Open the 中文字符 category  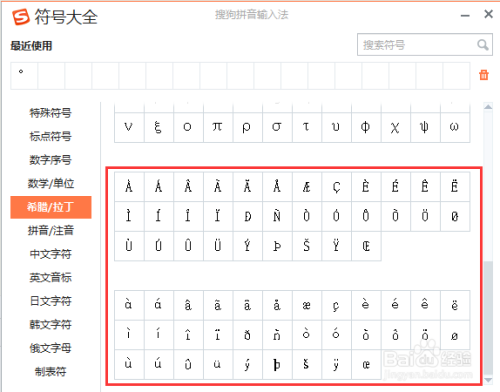(50, 254)
